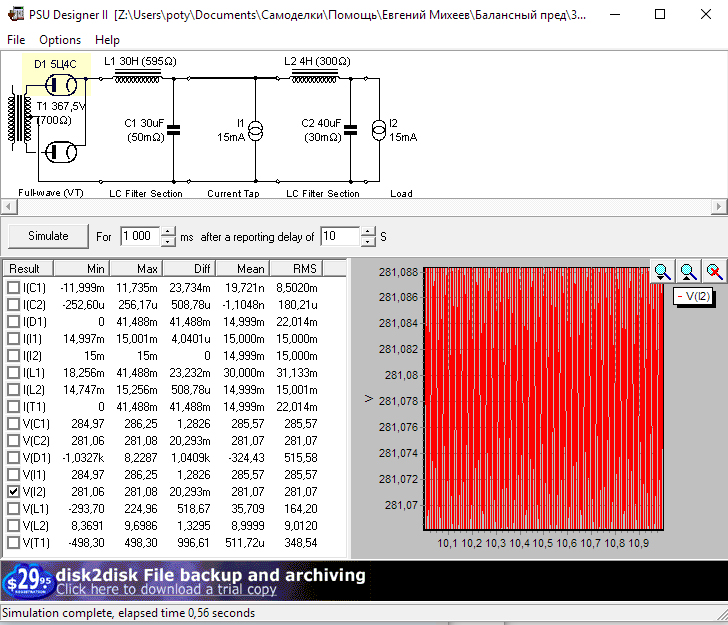Increase simulation time with up spinner arrow

point(168,231)
